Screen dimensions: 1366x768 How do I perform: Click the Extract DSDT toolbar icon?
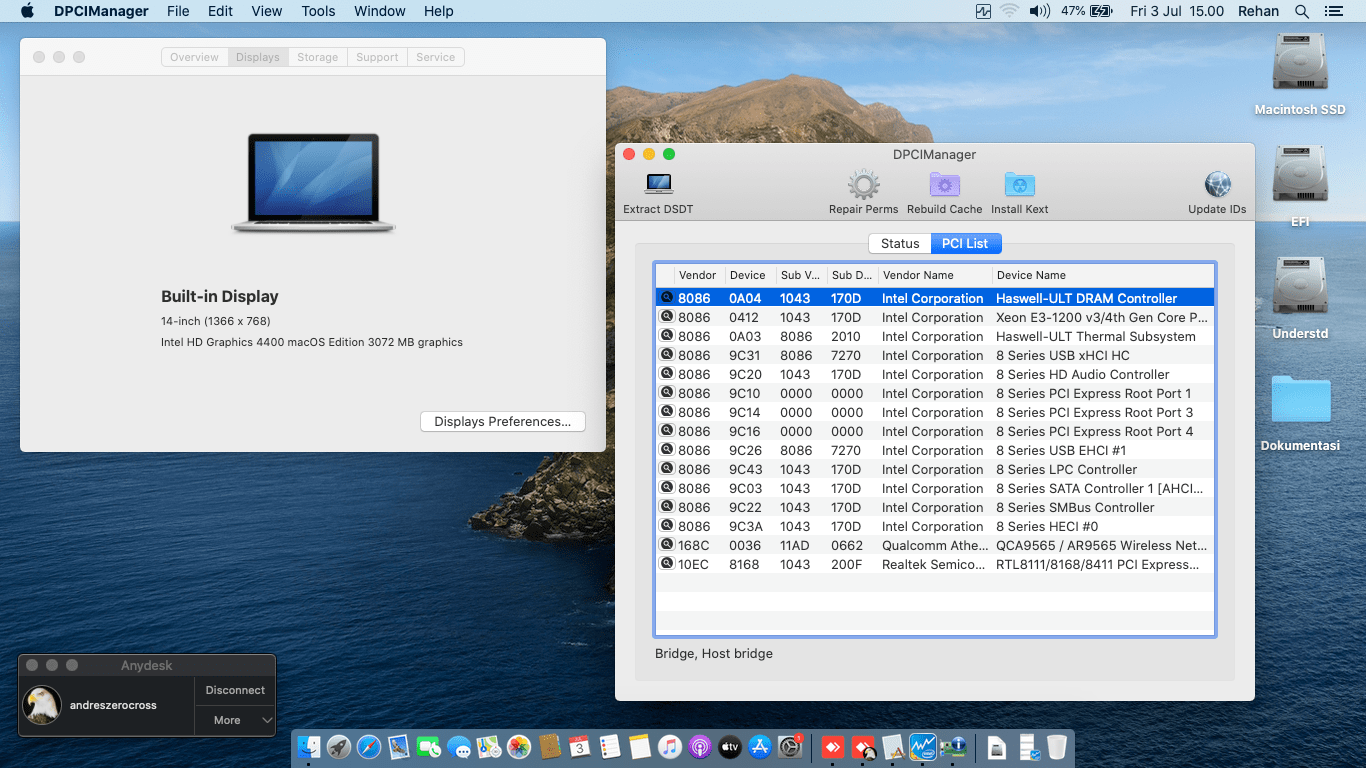pyautogui.click(x=658, y=185)
